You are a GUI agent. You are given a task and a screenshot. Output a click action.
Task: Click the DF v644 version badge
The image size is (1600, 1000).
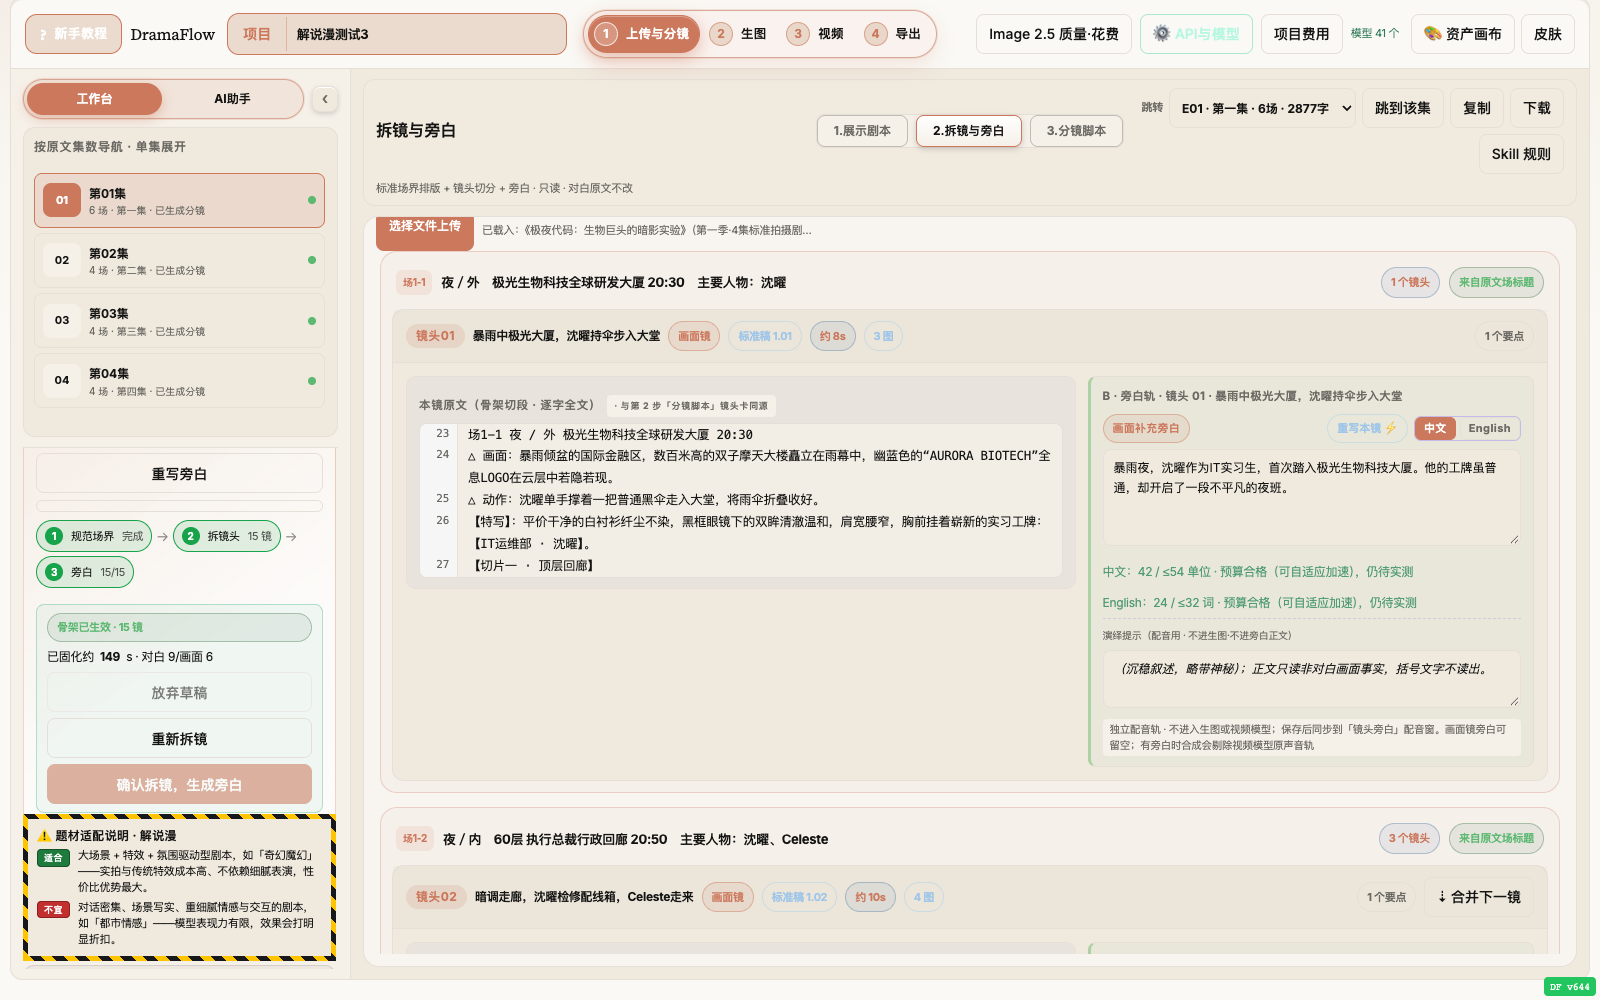1569,987
